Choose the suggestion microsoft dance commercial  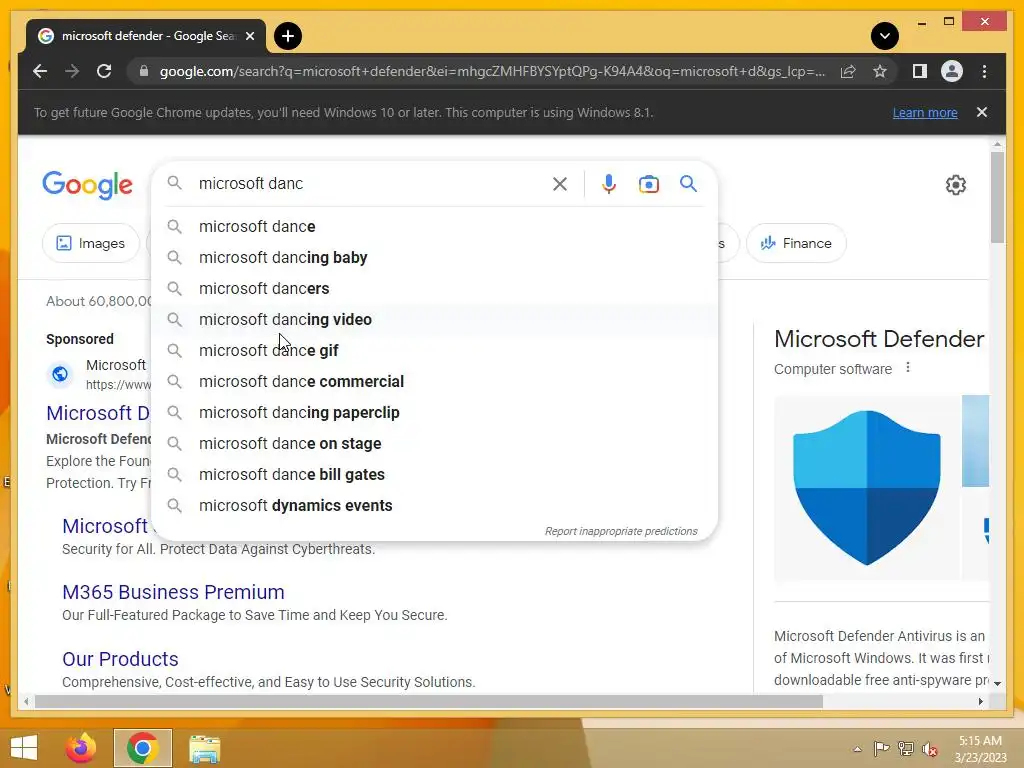point(434,381)
